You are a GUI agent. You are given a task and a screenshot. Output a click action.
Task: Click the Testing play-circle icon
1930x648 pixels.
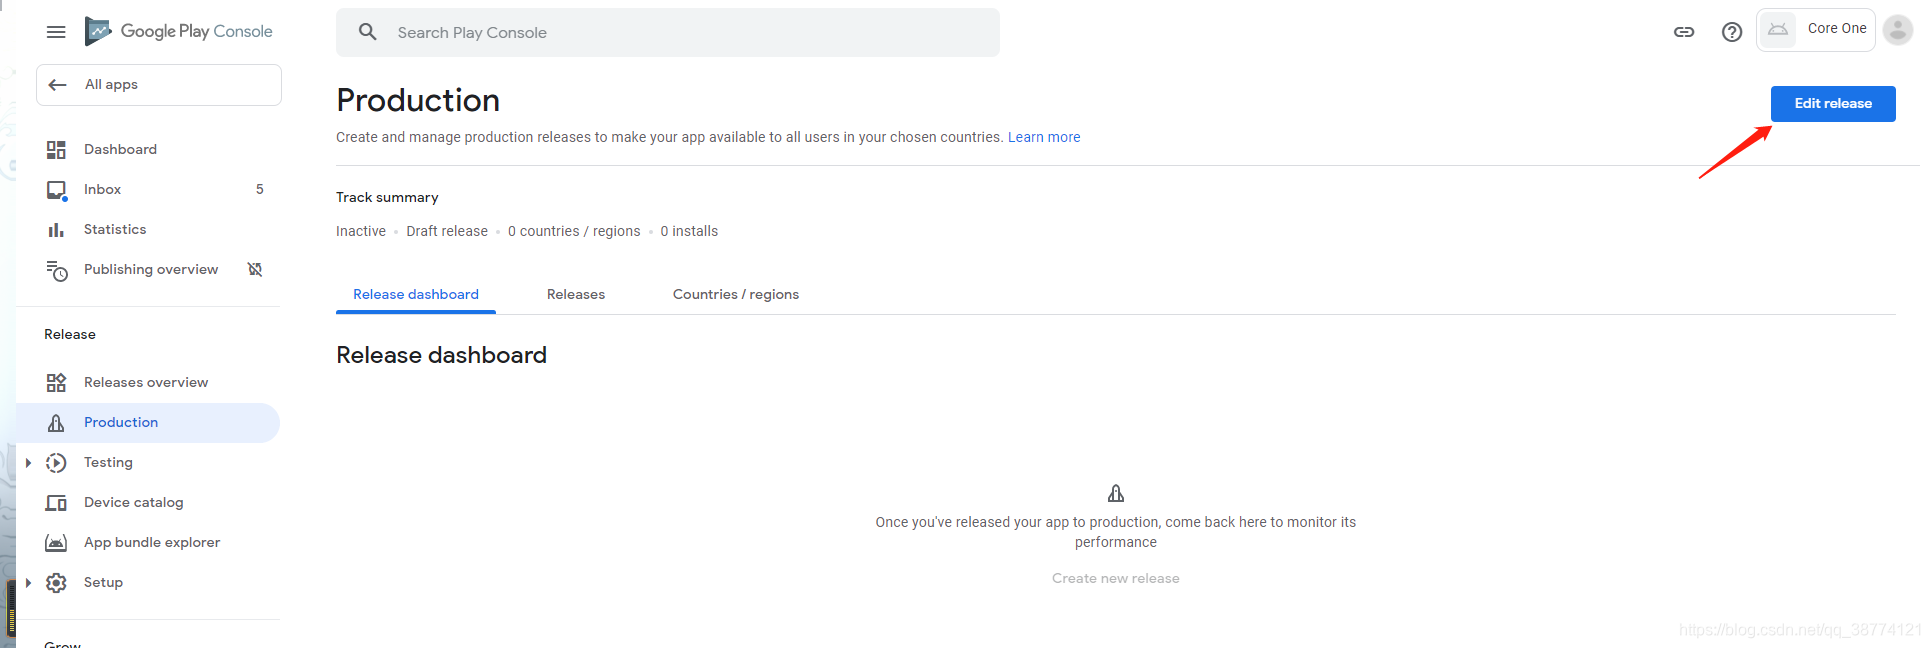point(56,463)
